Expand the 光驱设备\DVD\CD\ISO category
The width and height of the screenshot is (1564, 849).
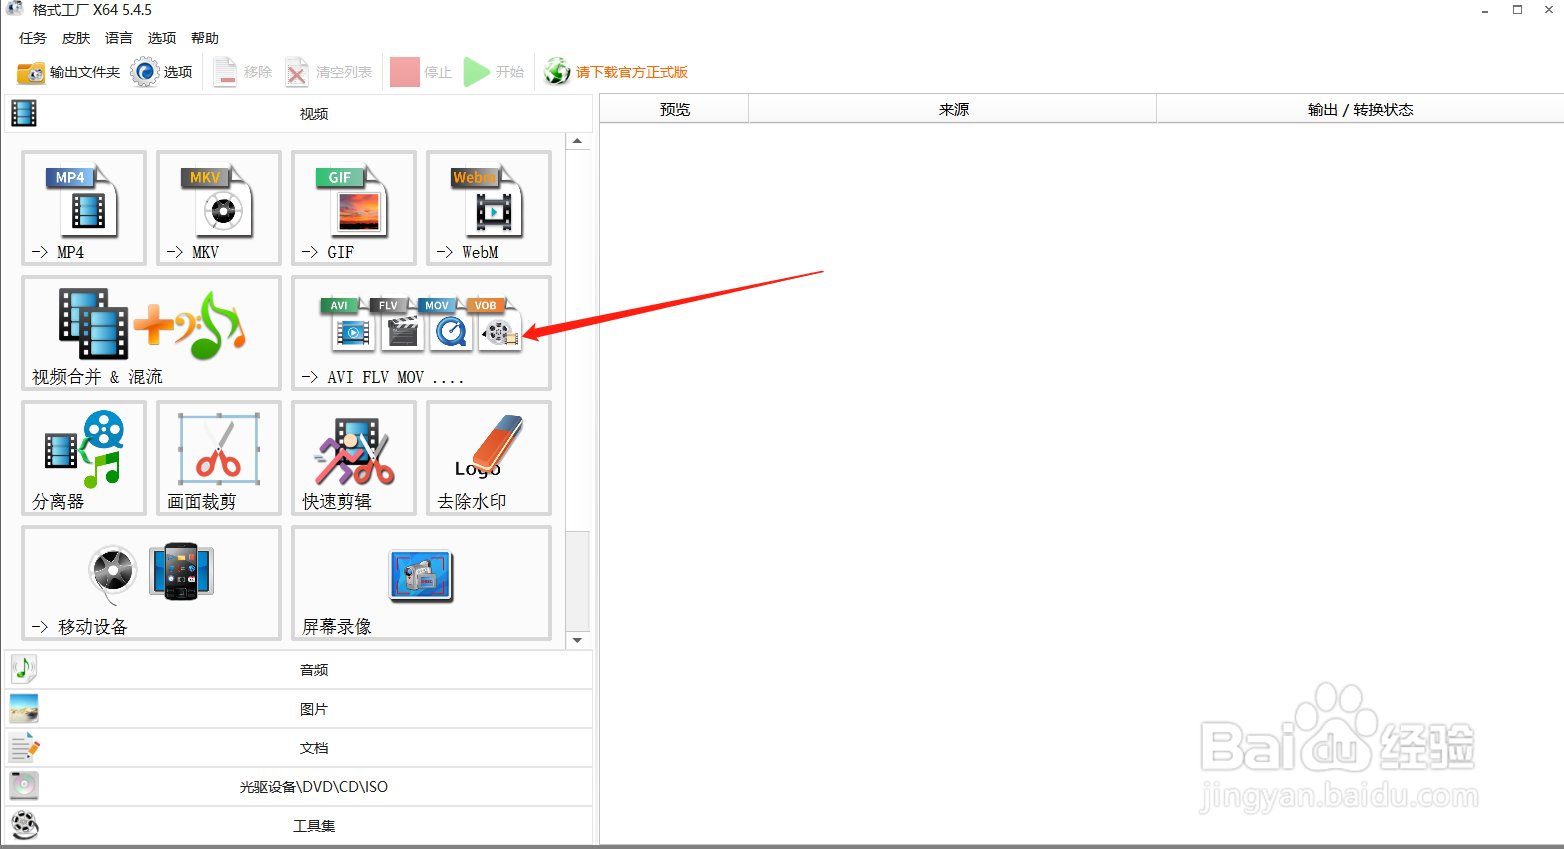pos(299,787)
